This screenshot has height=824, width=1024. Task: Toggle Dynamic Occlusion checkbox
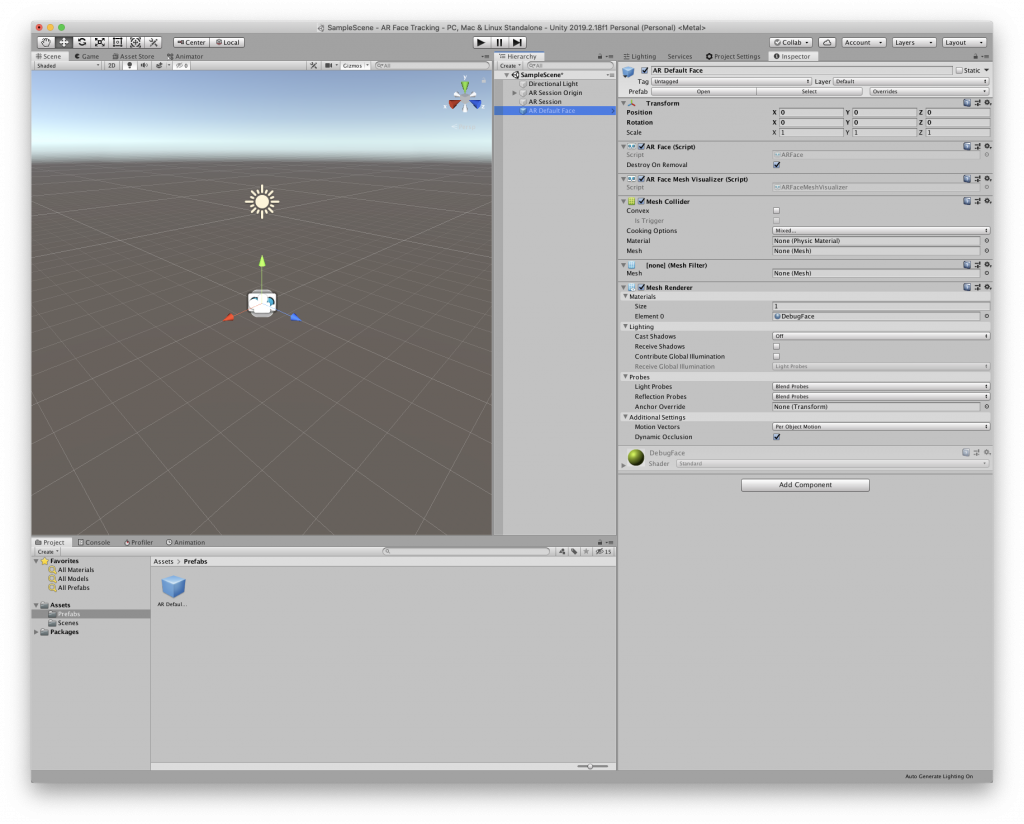click(x=776, y=437)
